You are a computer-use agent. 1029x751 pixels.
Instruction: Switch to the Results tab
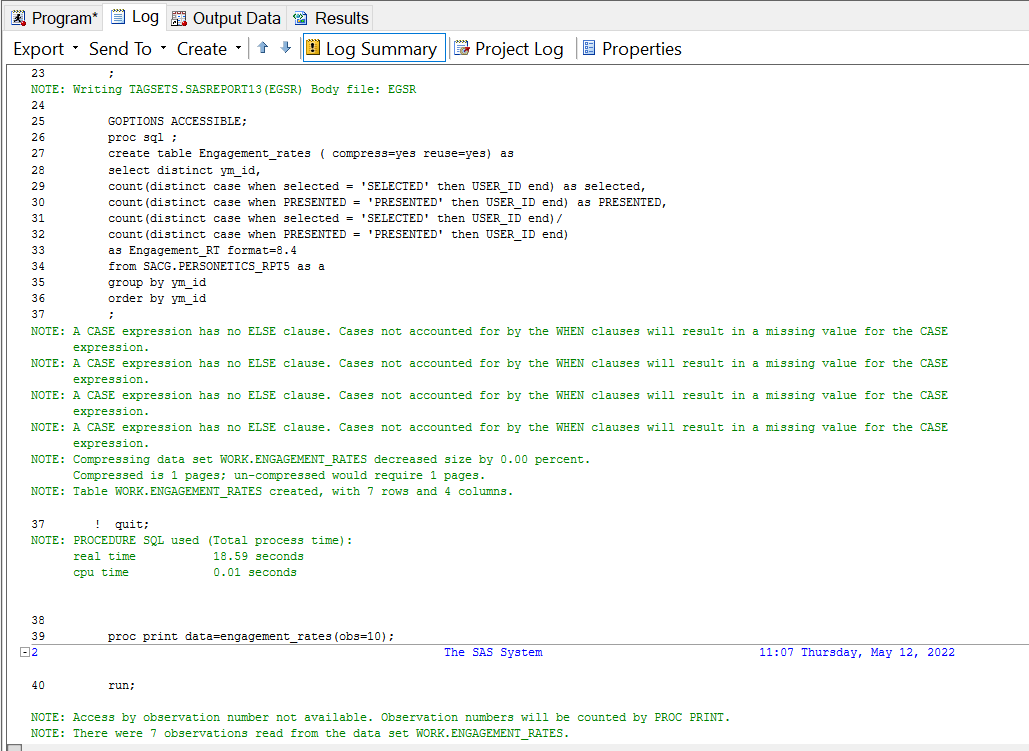[x=330, y=17]
